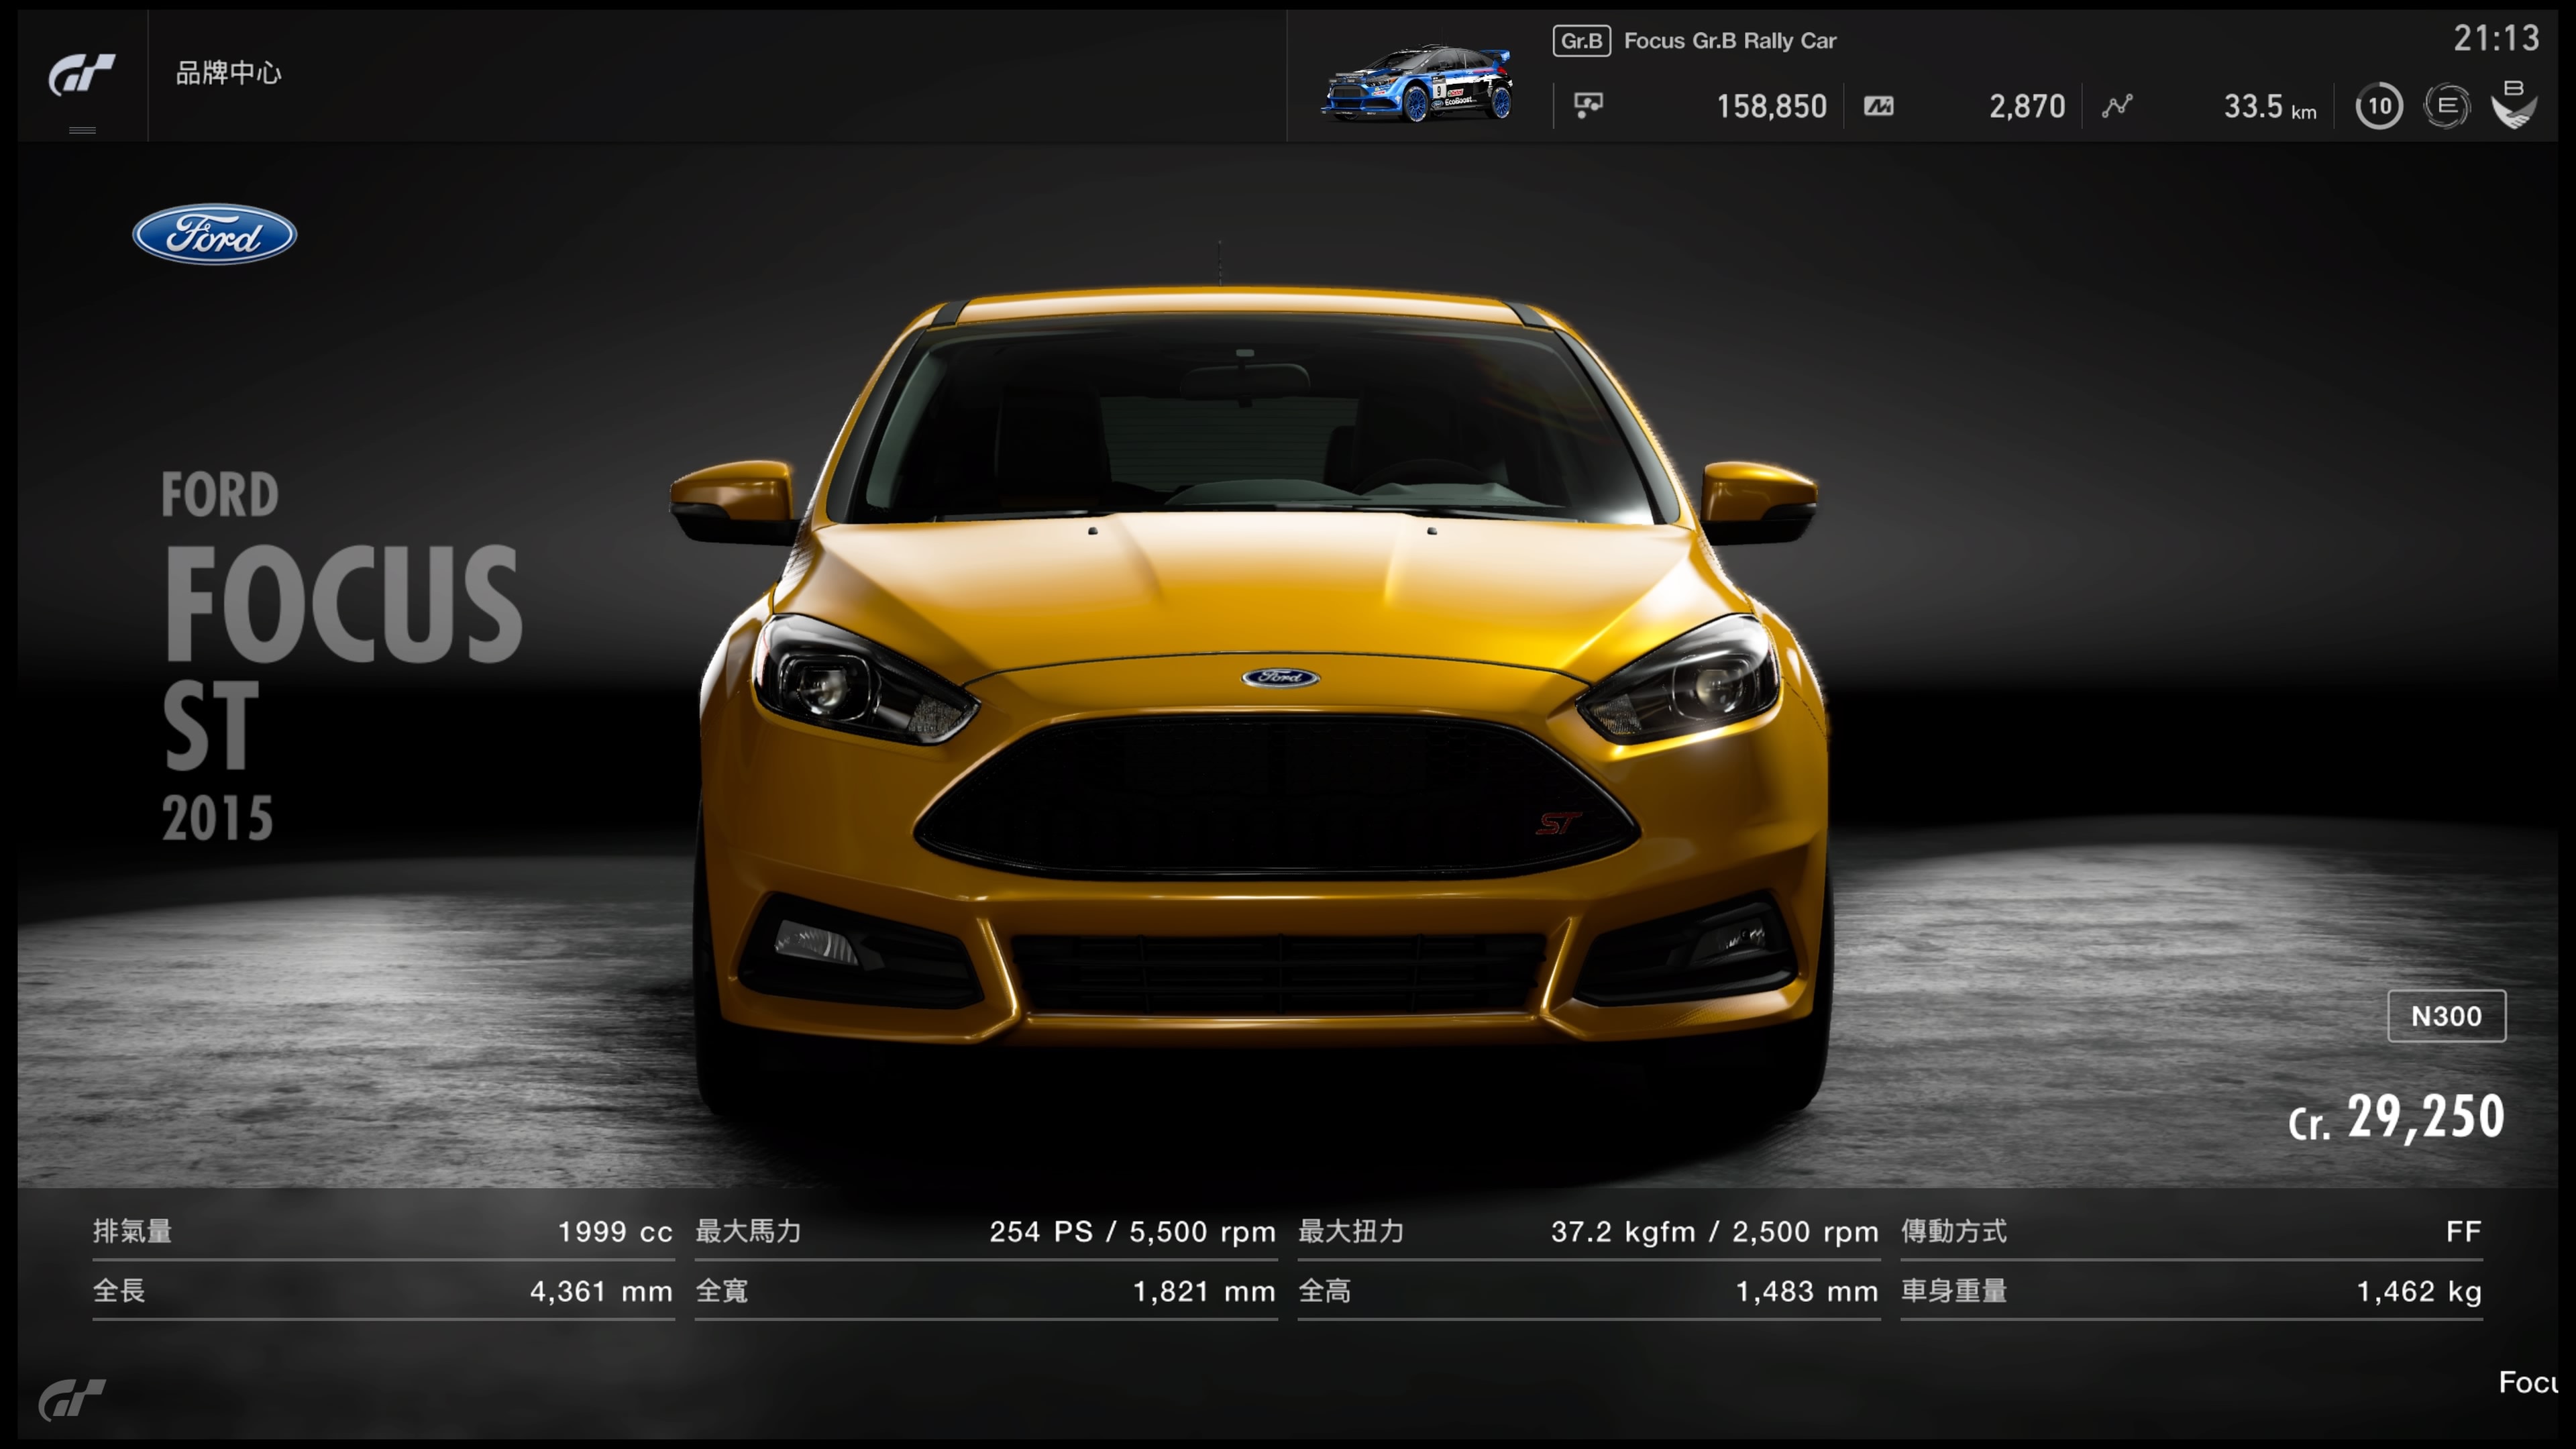Click the 254 PS / 5,500 rpm value

pos(1132,1232)
